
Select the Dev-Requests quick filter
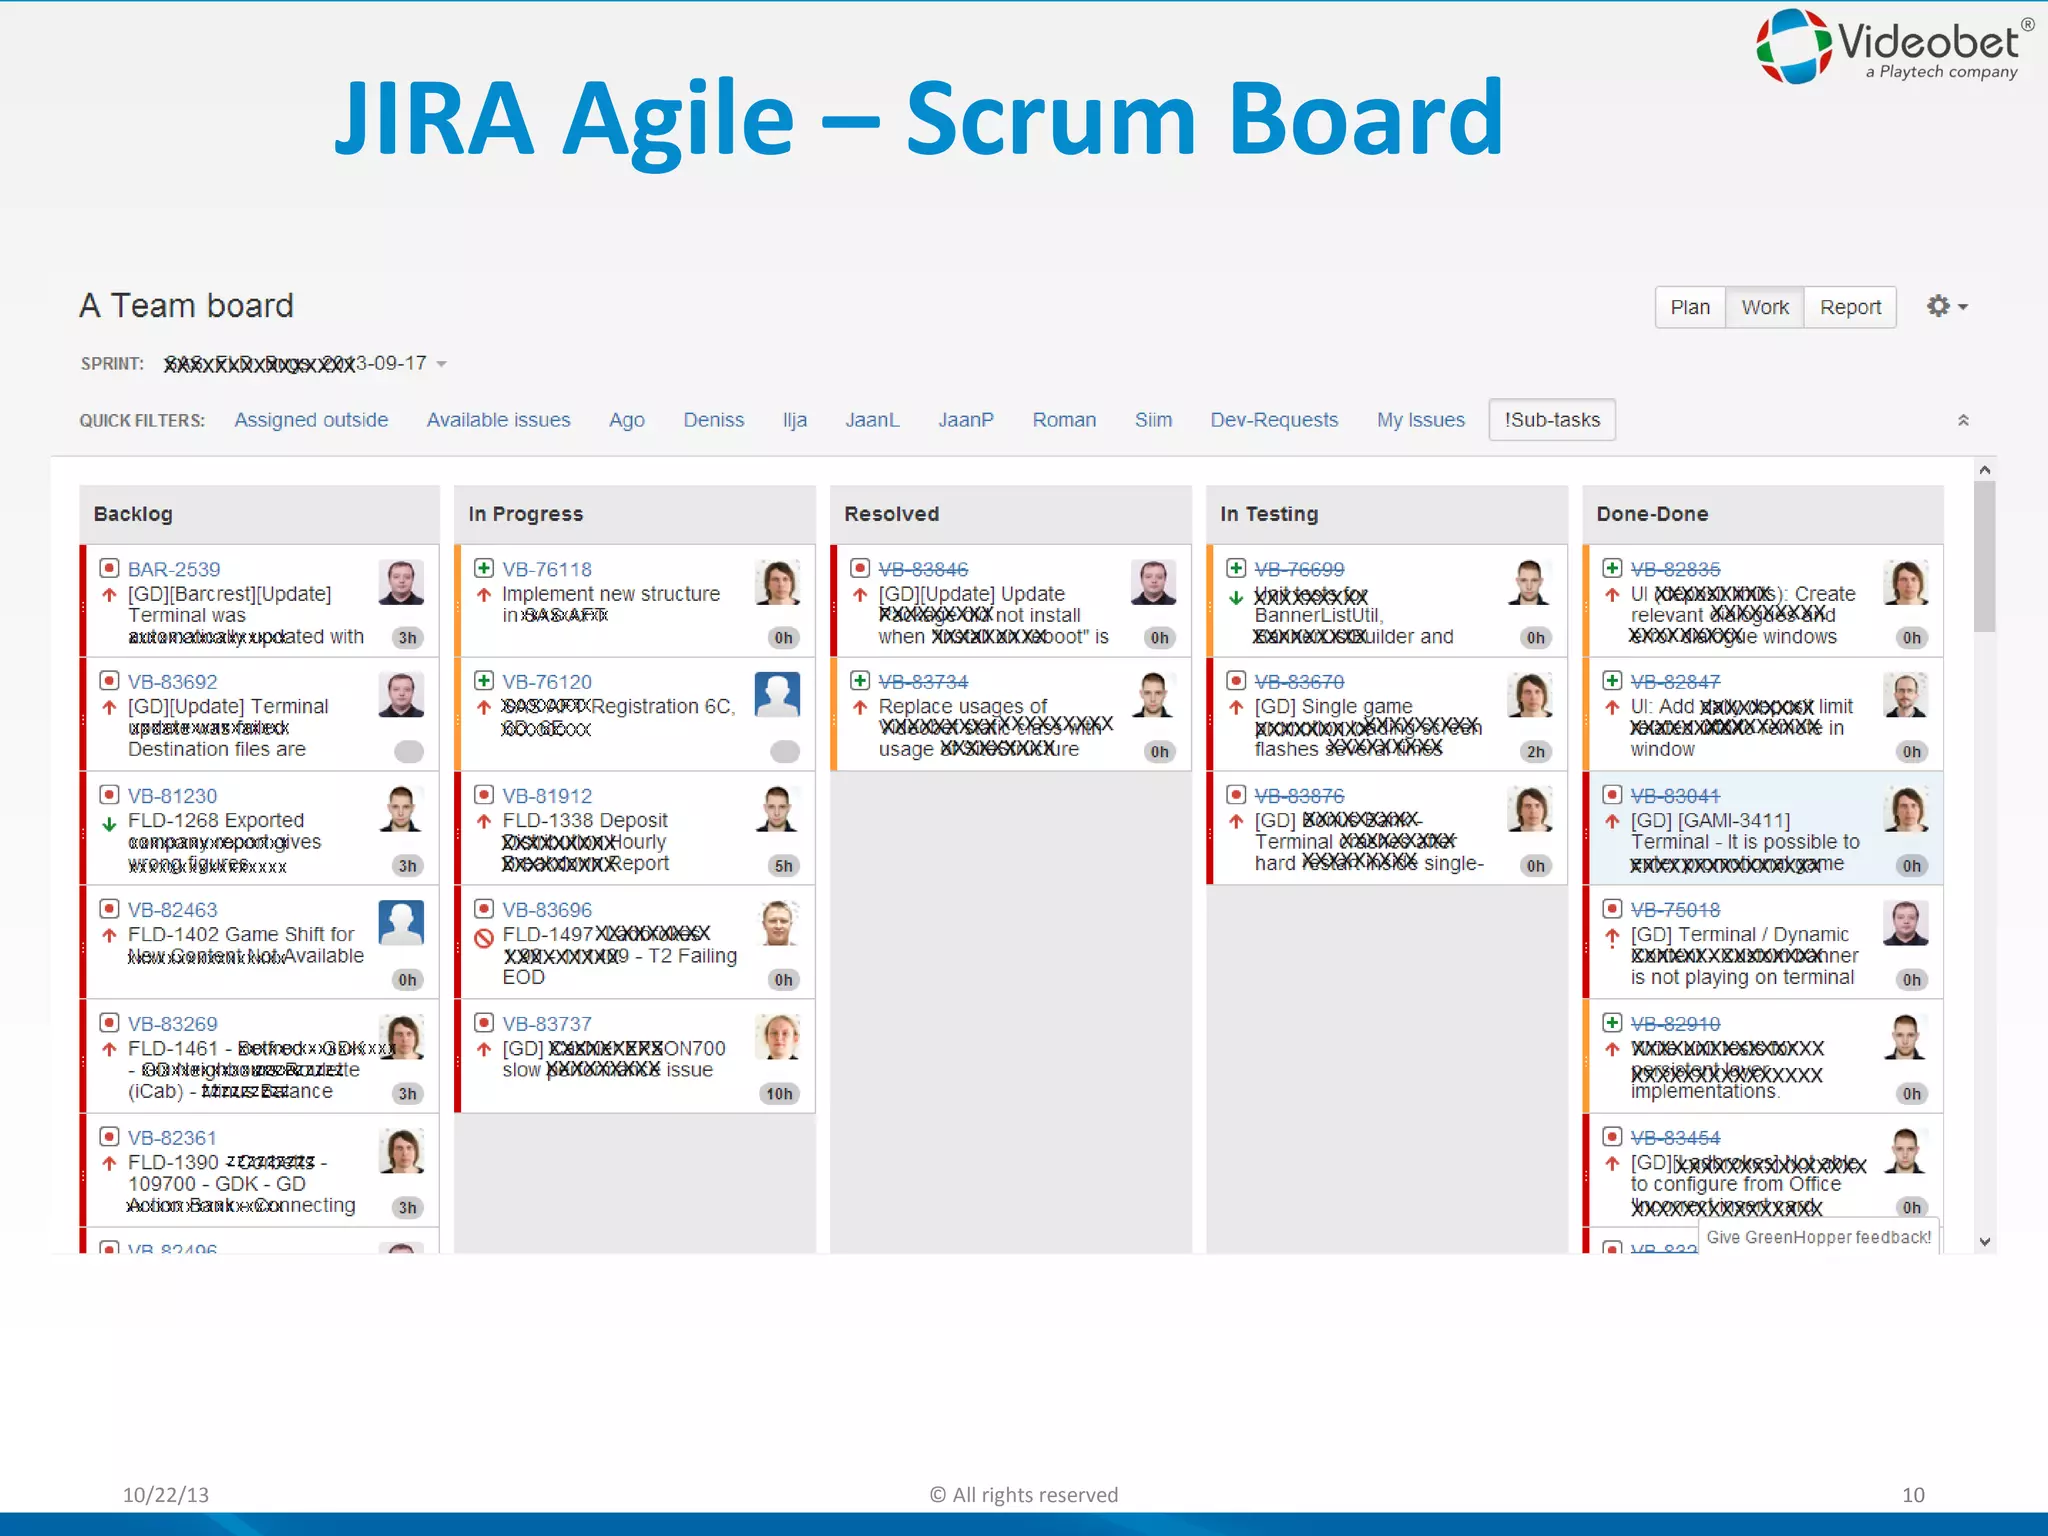(1274, 420)
